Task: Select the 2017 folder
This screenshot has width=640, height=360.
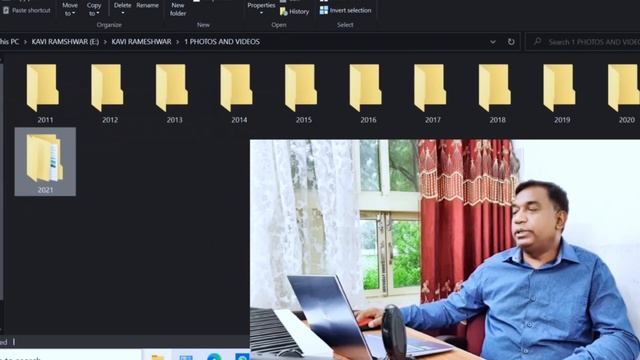Action: click(x=431, y=93)
